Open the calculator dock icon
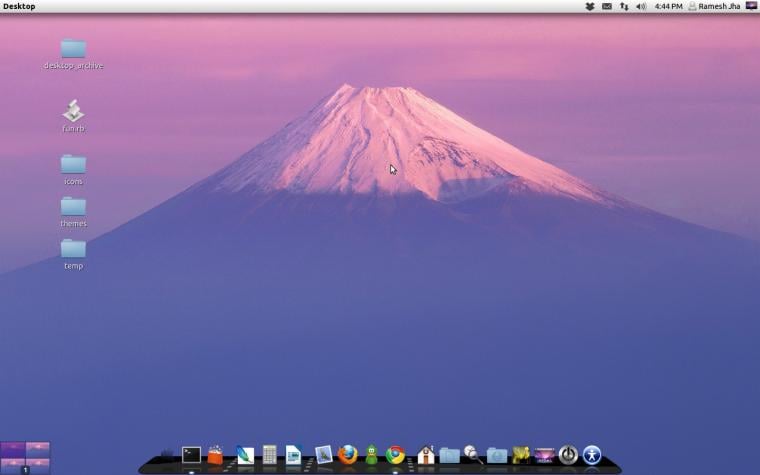This screenshot has height=475, width=760. [x=269, y=455]
